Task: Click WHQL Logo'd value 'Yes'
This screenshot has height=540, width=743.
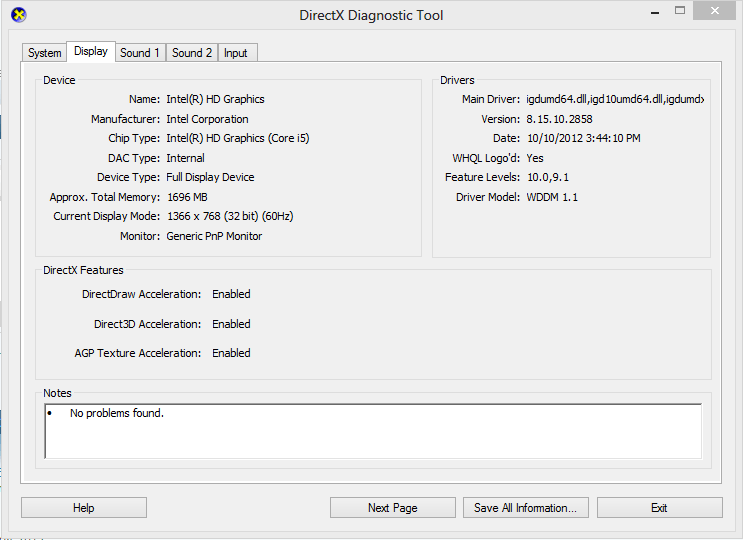Action: tap(535, 158)
